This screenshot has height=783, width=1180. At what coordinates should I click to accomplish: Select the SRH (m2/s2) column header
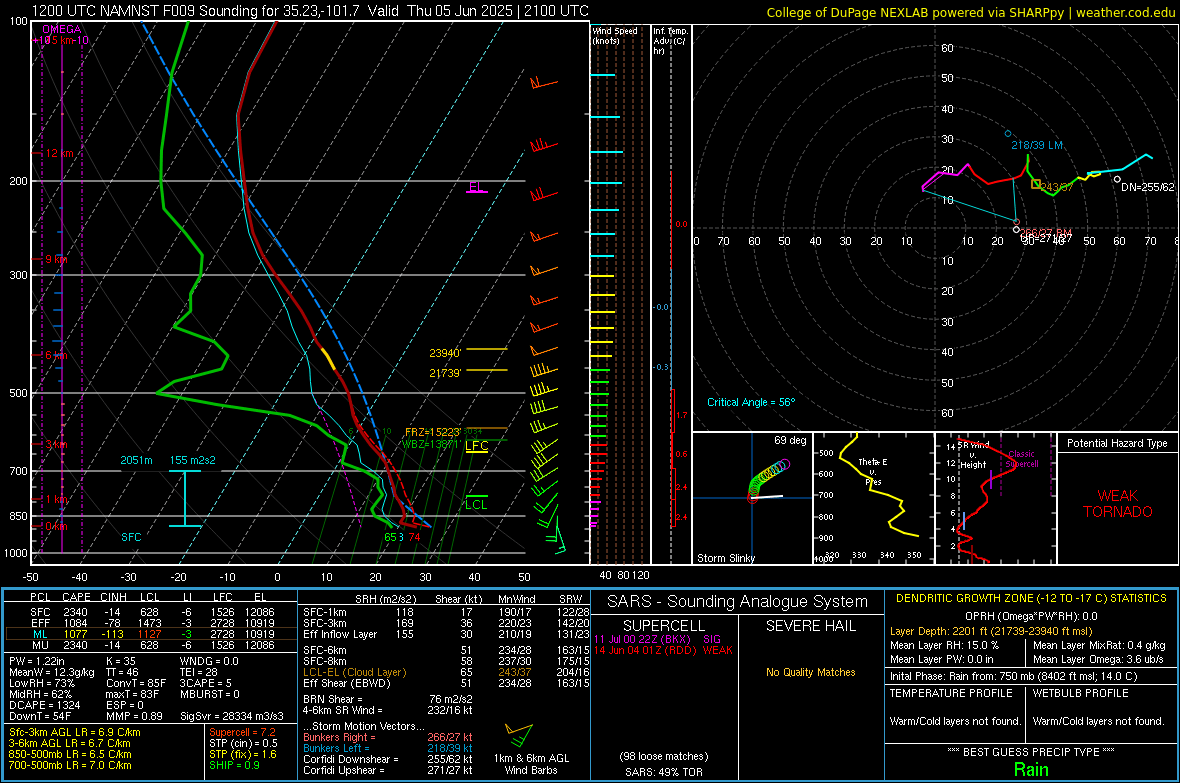coord(385,599)
